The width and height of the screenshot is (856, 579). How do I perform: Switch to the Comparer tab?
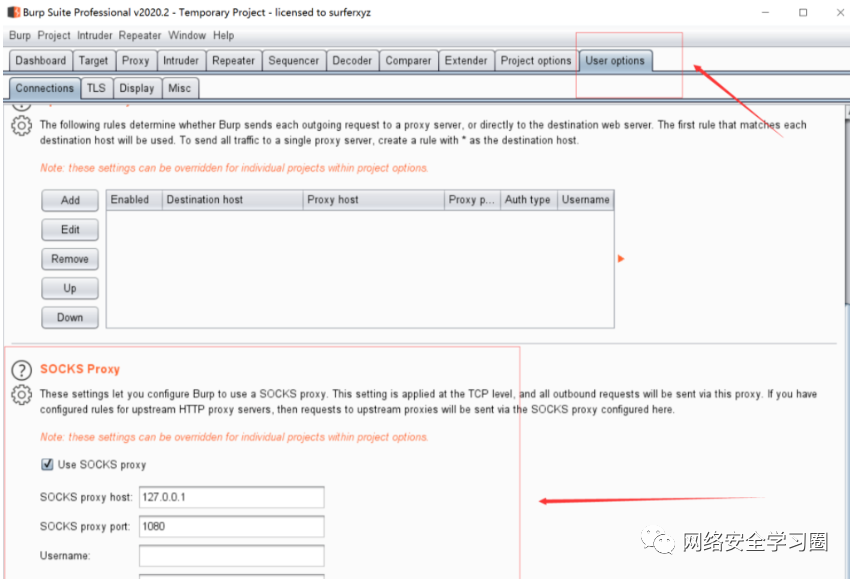tap(408, 61)
